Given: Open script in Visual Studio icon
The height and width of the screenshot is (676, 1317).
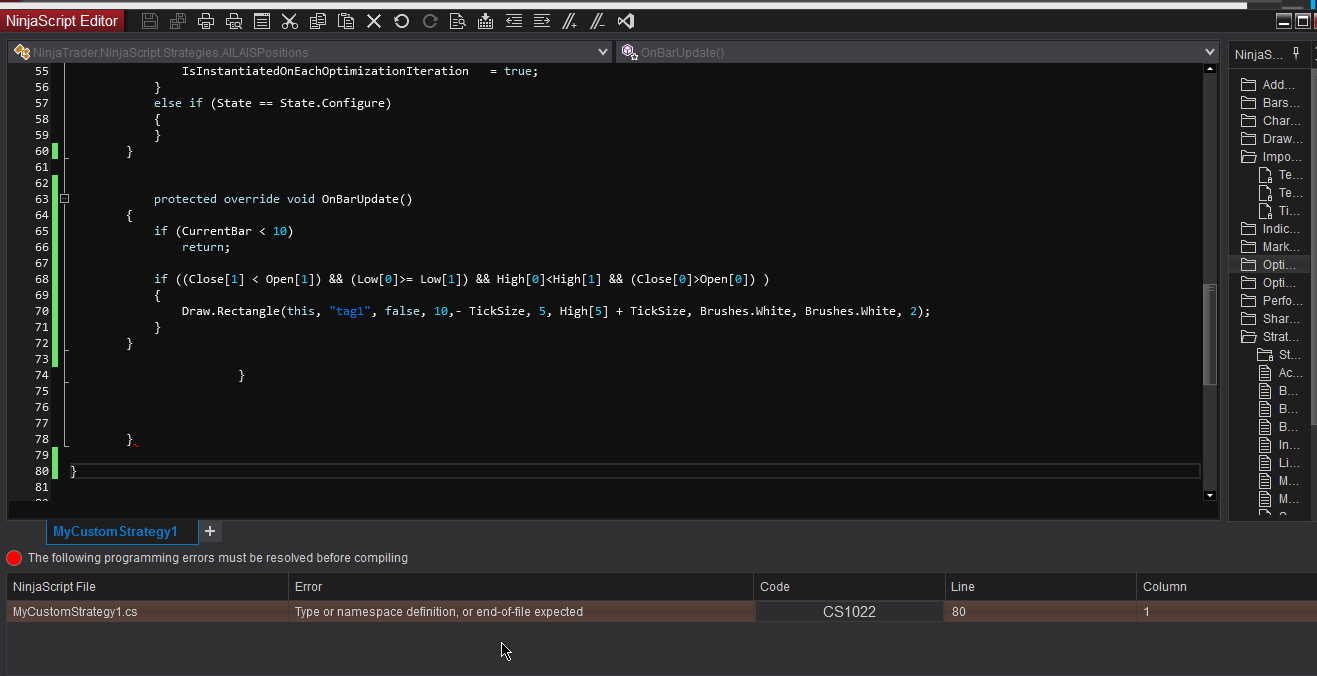Looking at the screenshot, I should click(x=625, y=21).
